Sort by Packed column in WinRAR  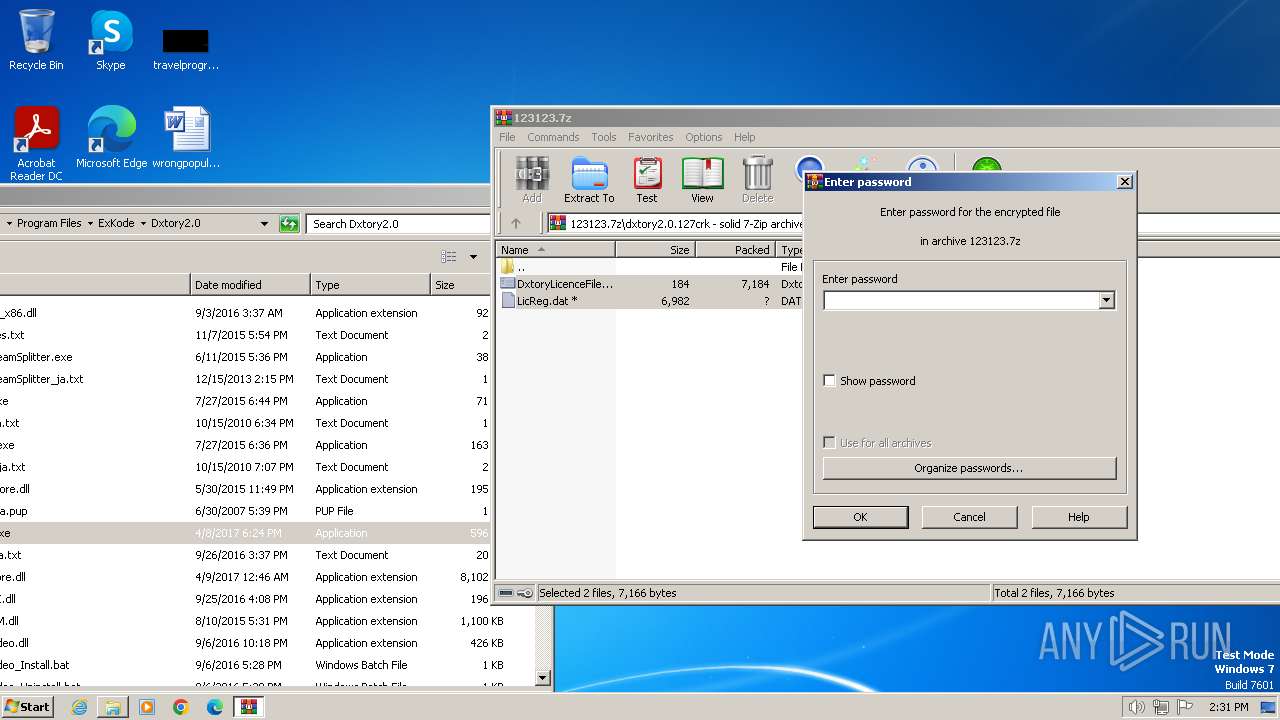(735, 250)
